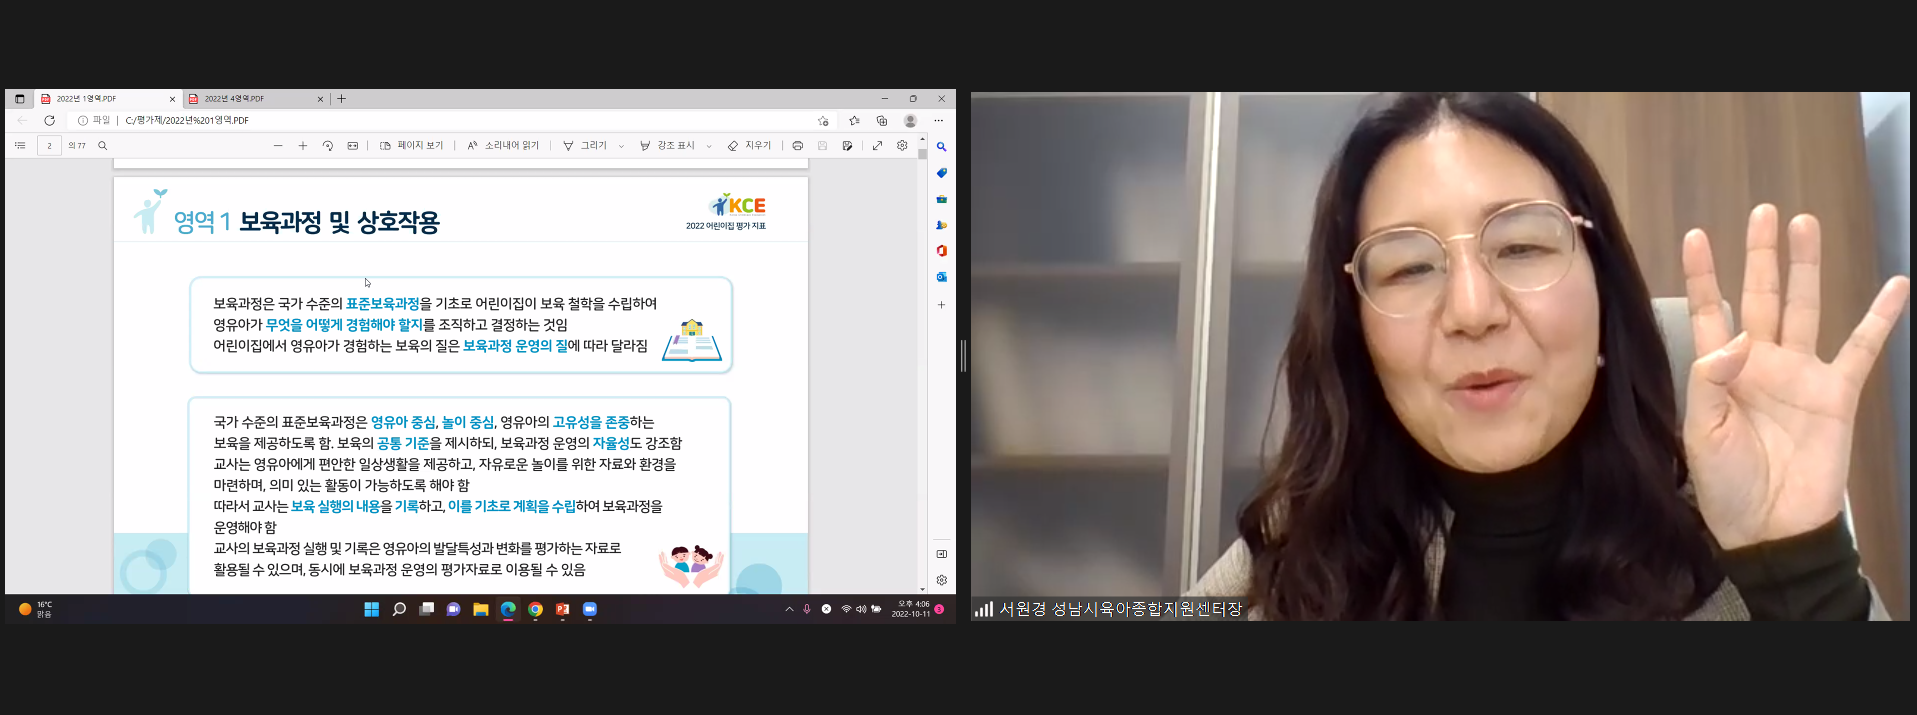Click the PDF scrollbar up arrow
Image resolution: width=1917 pixels, height=715 pixels.
(922, 141)
